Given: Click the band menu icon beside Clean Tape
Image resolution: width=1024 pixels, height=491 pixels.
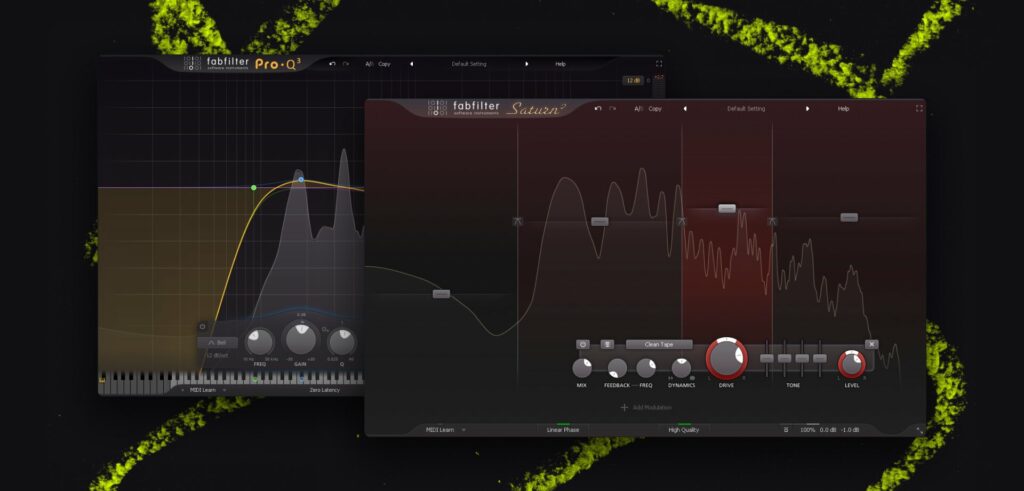Looking at the screenshot, I should [x=607, y=344].
